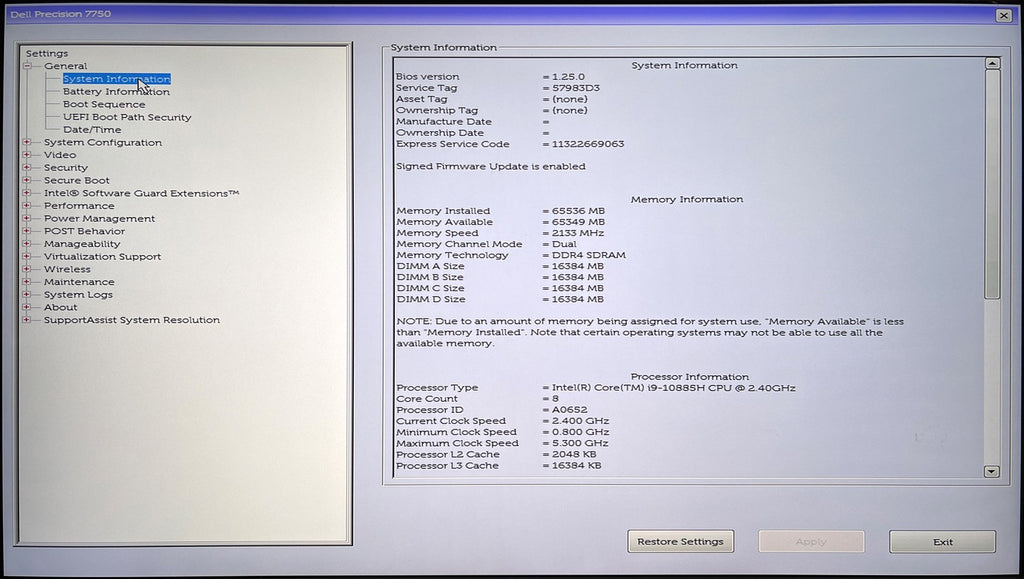Click the greyed-out Apply button

(x=811, y=541)
